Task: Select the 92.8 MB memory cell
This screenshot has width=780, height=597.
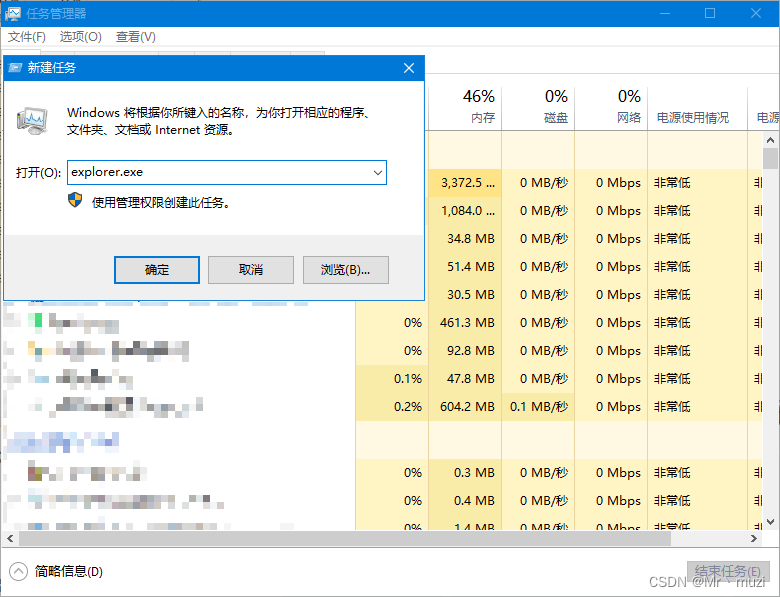Action: tap(465, 351)
